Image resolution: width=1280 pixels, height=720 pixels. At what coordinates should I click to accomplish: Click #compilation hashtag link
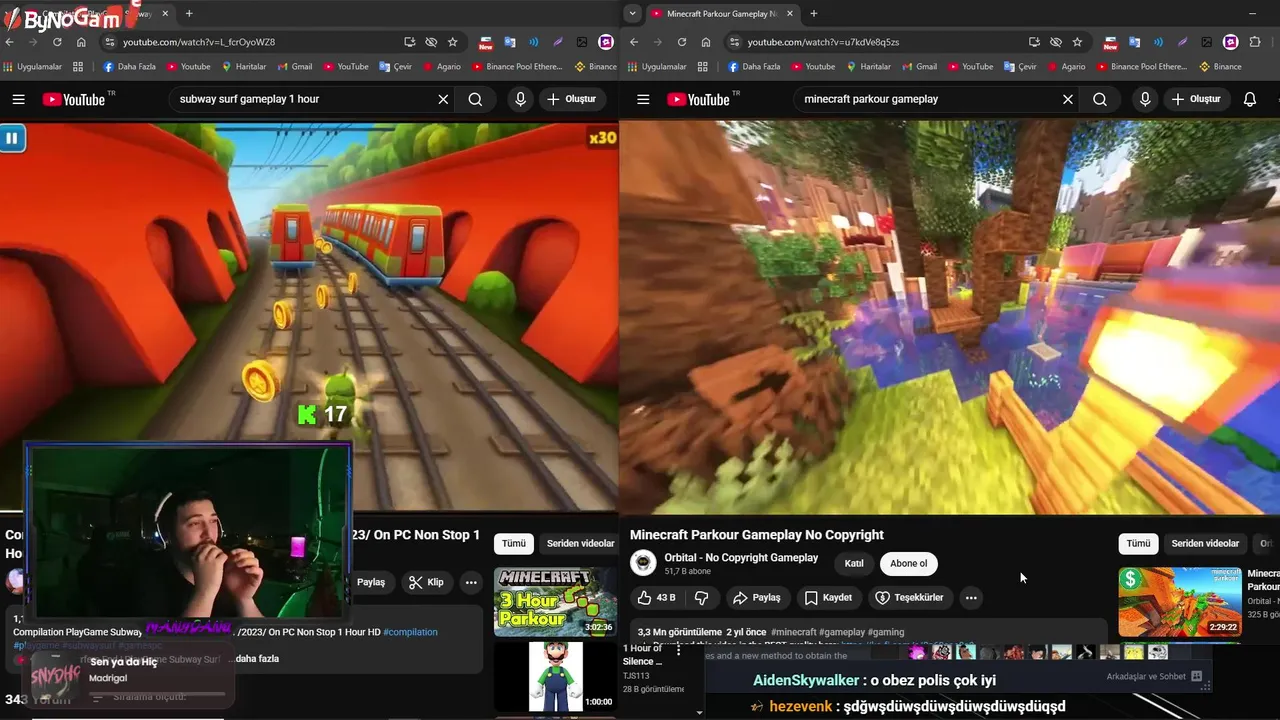point(410,632)
